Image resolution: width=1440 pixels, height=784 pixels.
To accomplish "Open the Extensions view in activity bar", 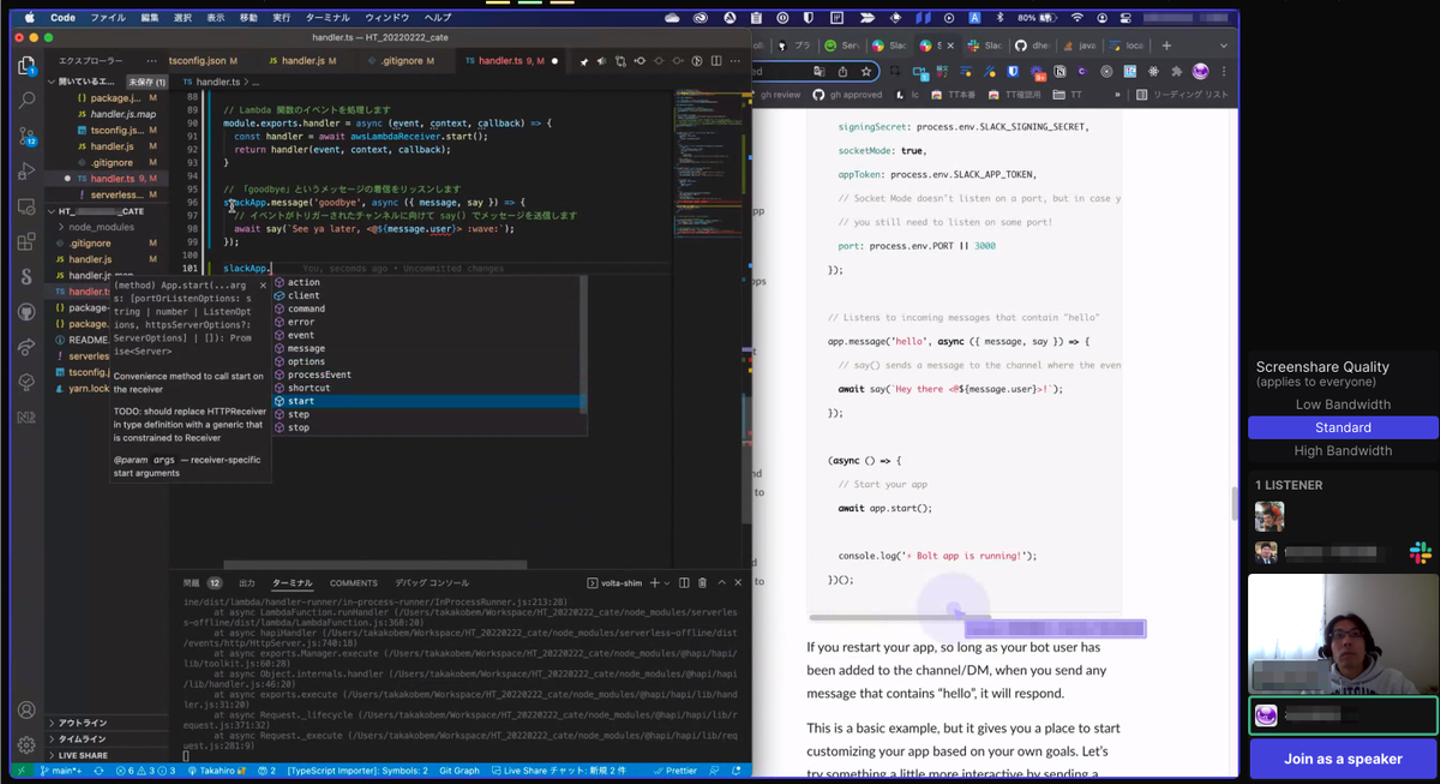I will coord(27,242).
